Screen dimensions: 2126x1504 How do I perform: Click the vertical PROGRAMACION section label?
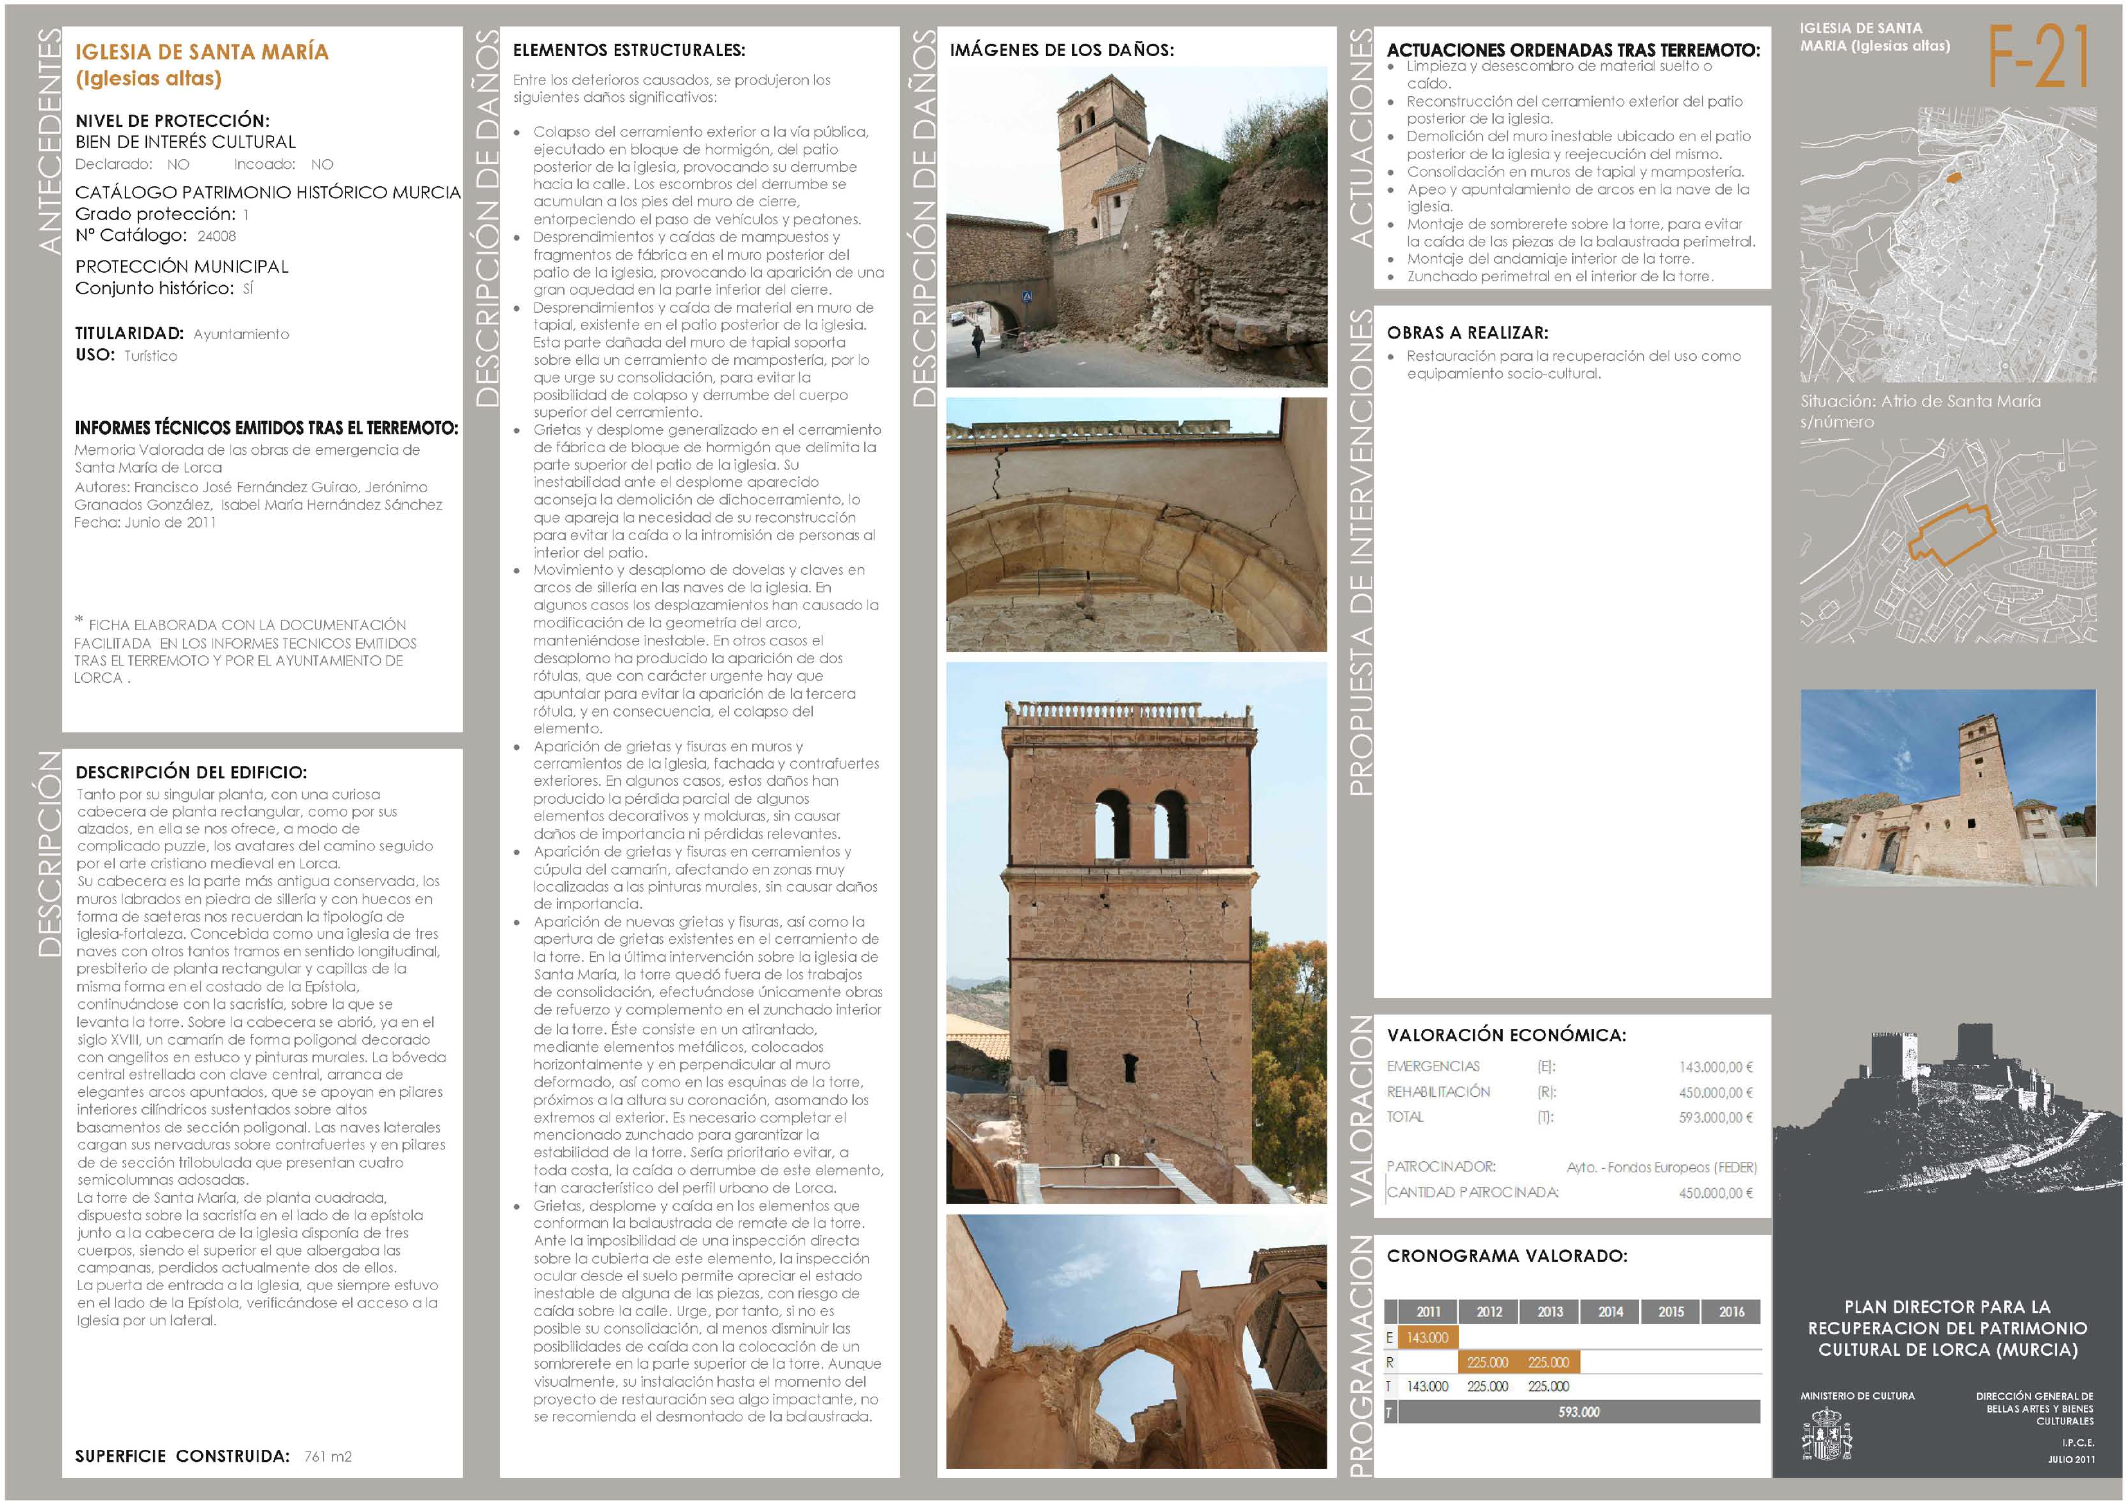point(1359,1356)
